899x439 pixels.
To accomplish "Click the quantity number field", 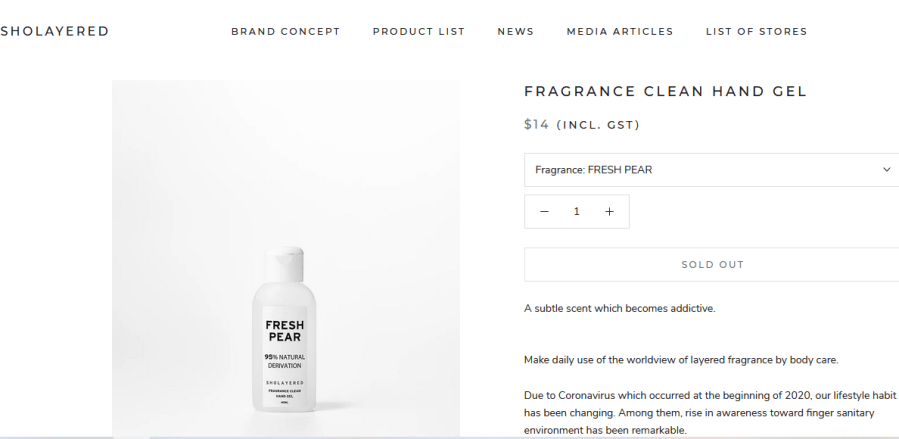I will (577, 212).
